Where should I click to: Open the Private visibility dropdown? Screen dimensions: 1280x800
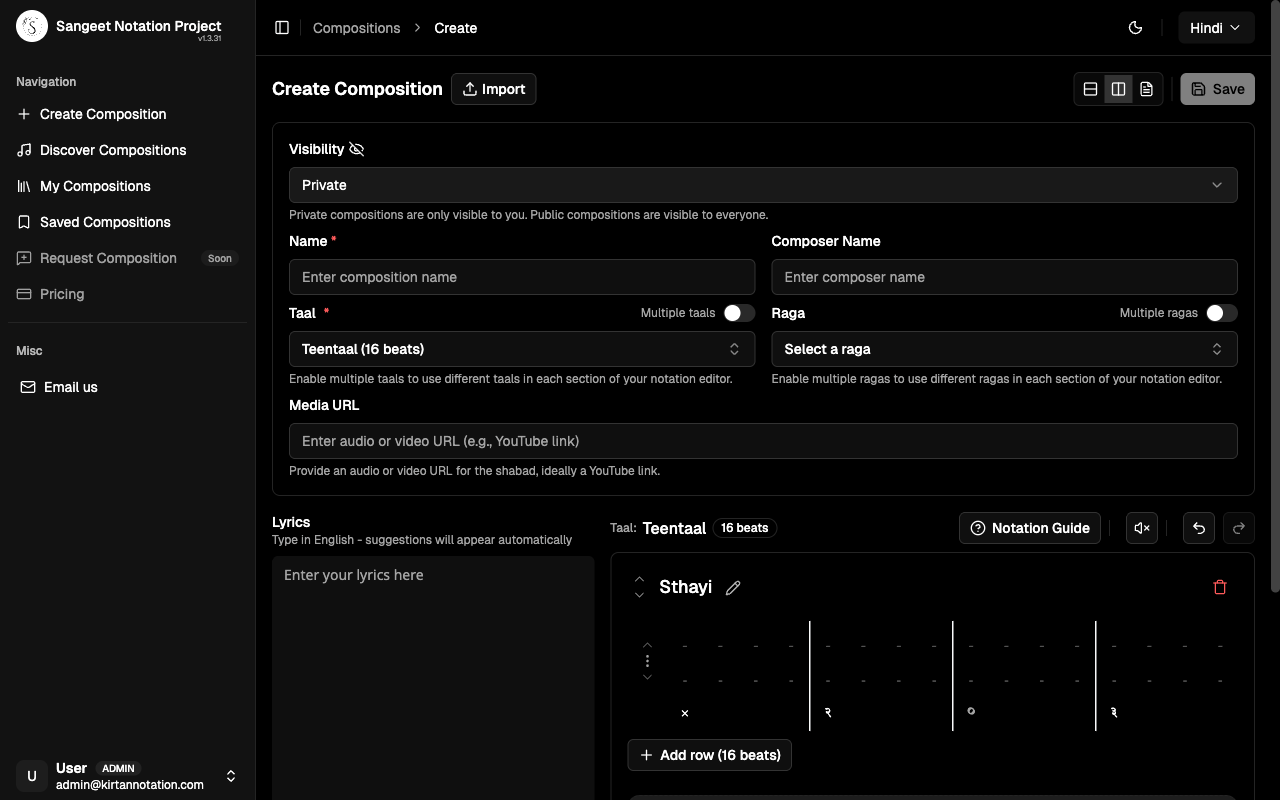tap(763, 184)
